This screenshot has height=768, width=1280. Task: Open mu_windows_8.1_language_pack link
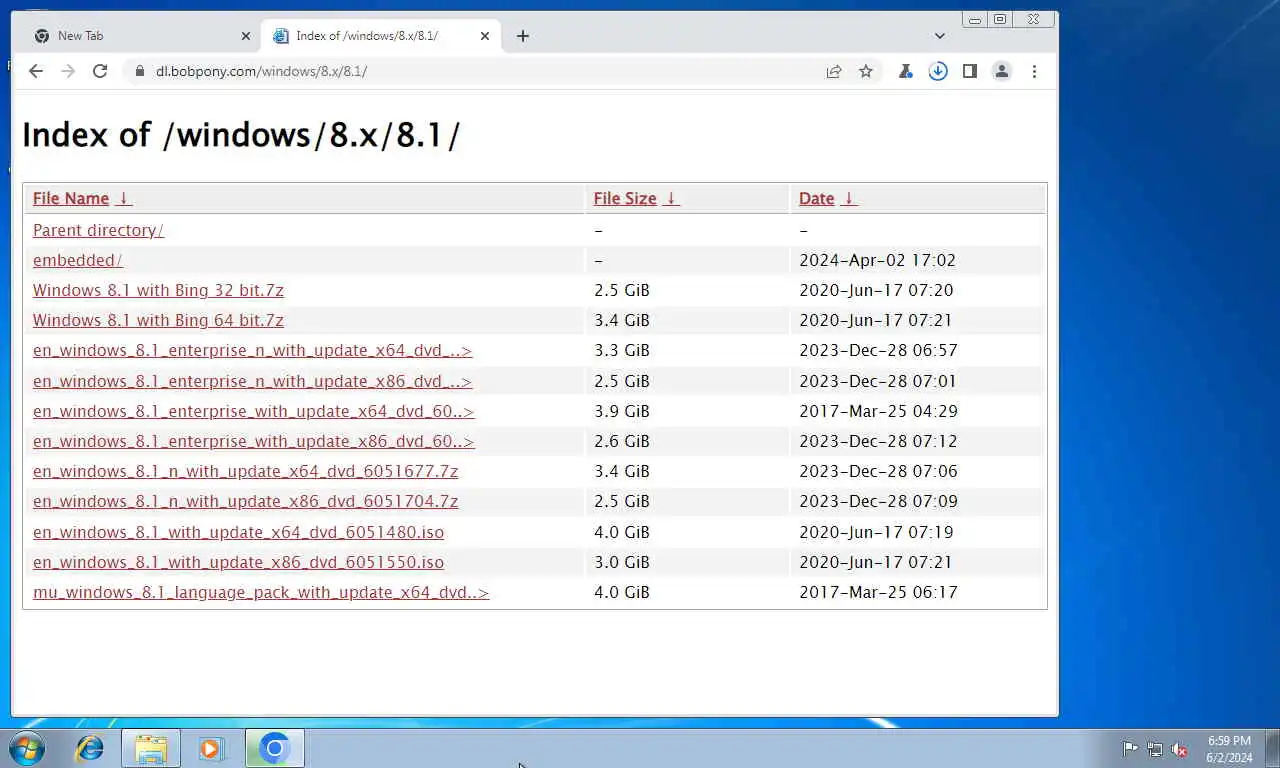click(x=261, y=592)
